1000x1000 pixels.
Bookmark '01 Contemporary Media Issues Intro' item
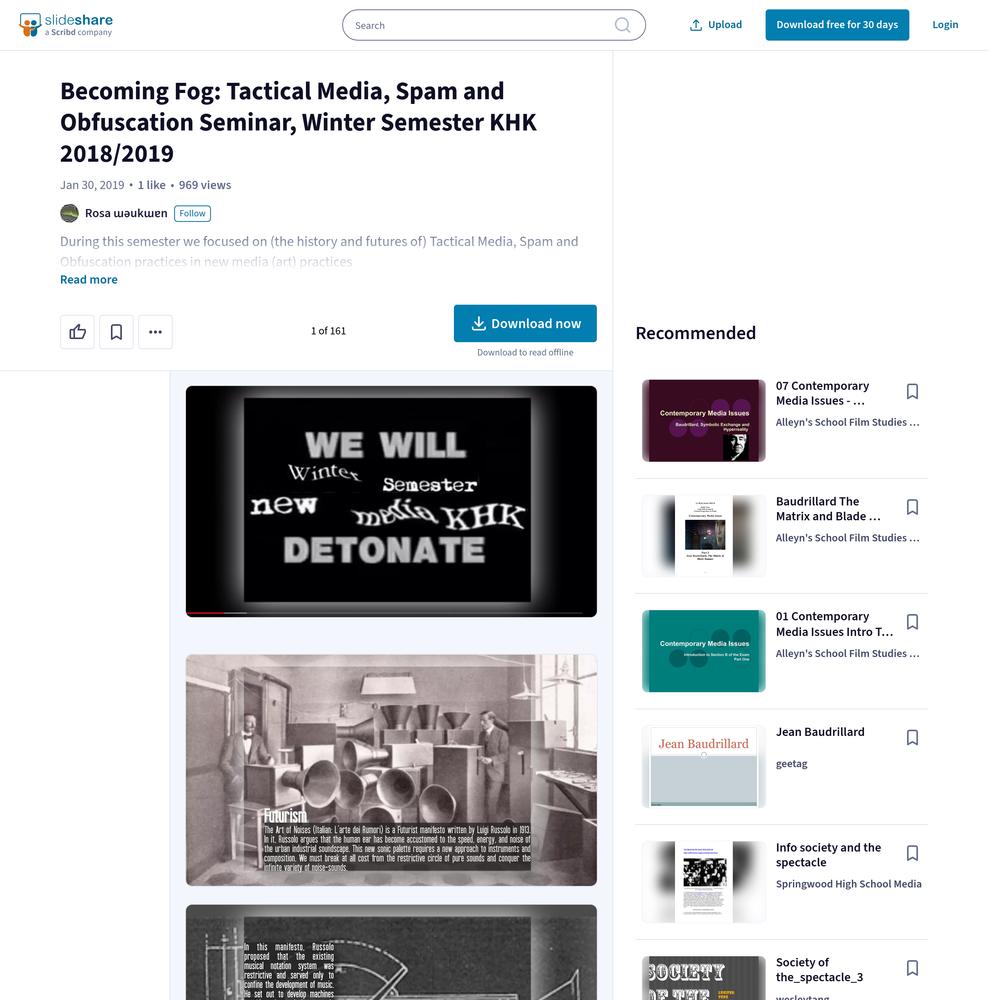(912, 622)
